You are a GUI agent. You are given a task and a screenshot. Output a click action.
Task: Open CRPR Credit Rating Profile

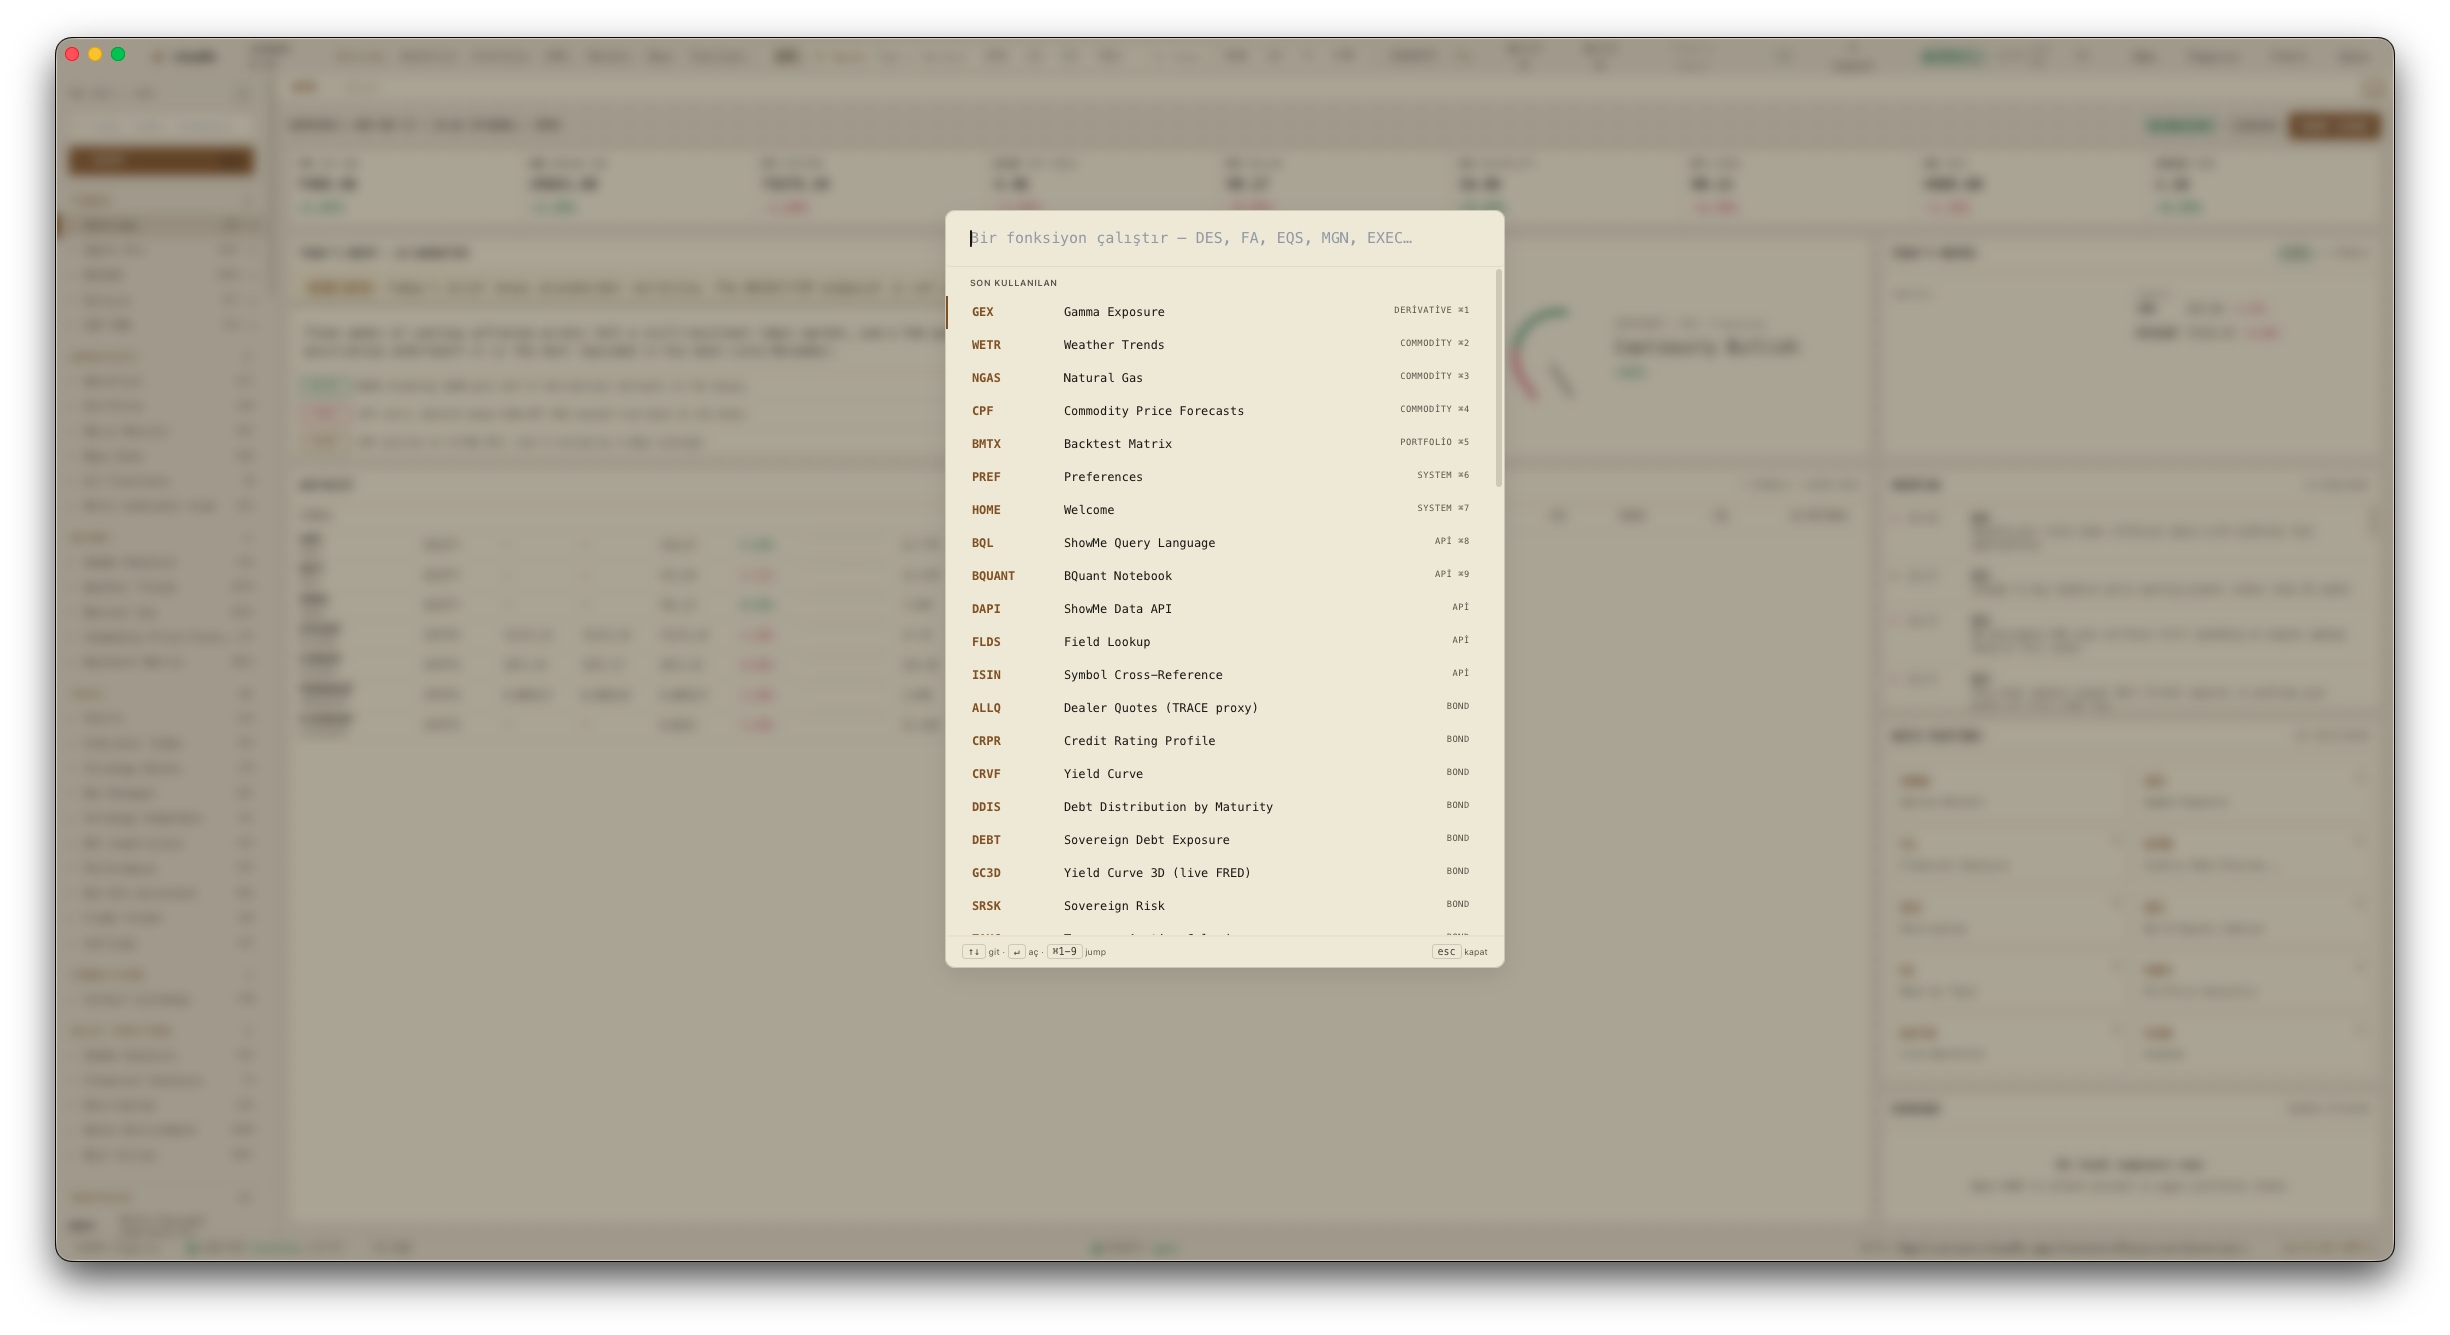[1220, 741]
